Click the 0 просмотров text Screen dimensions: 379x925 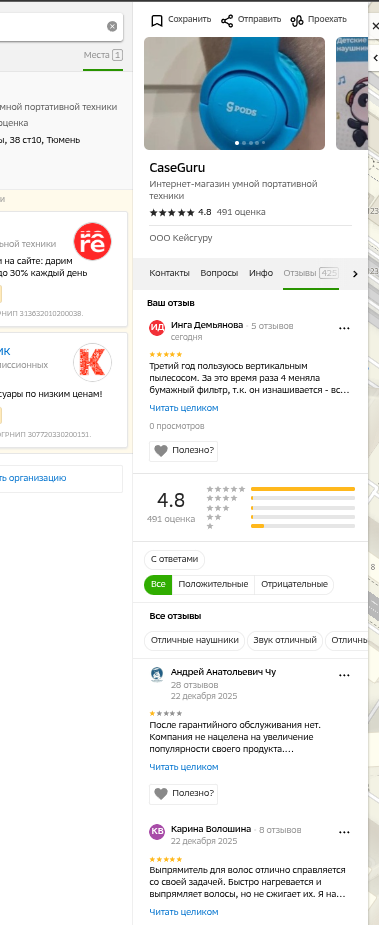(x=177, y=426)
